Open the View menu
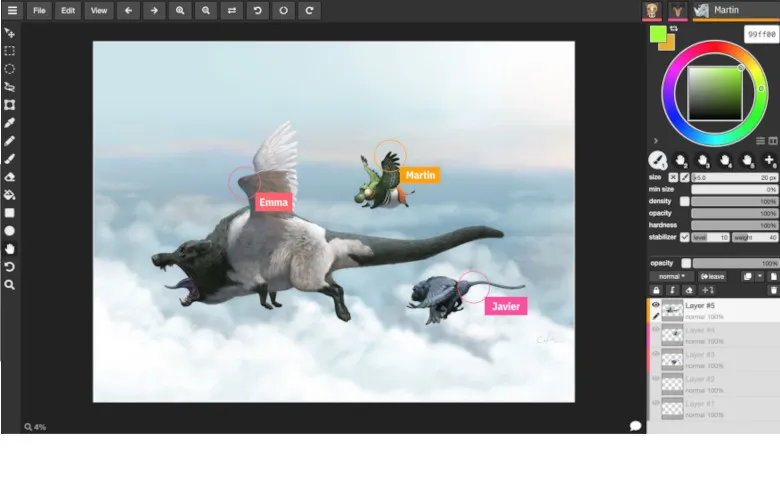Image resolution: width=780 pixels, height=488 pixels. (98, 11)
